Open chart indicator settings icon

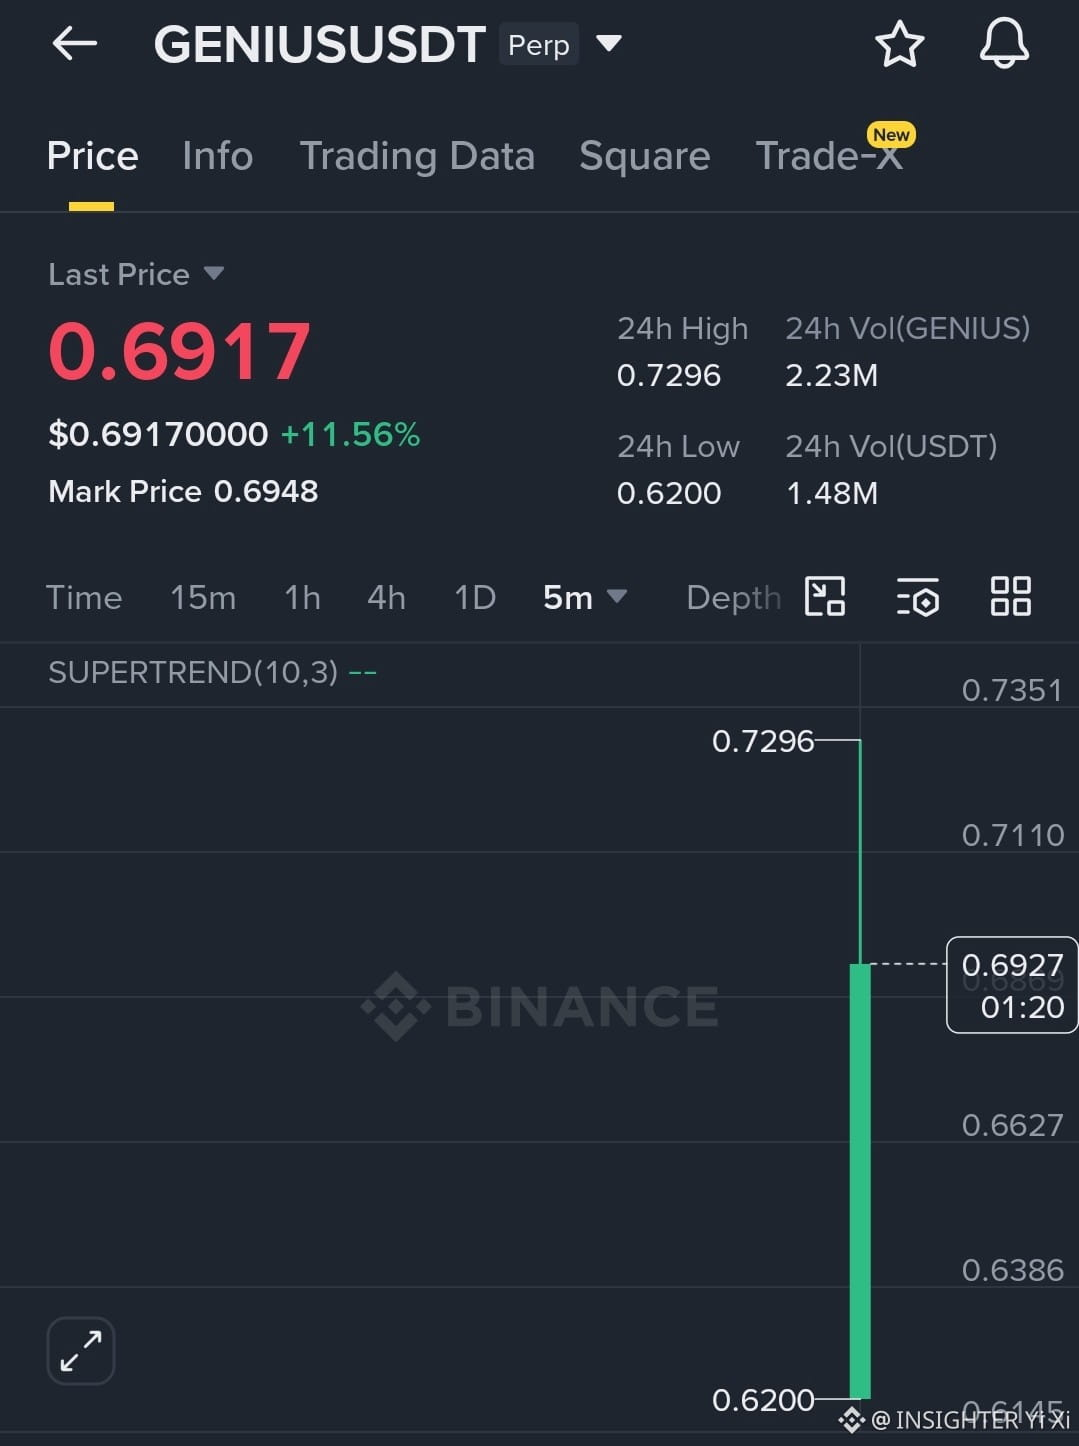pos(917,596)
